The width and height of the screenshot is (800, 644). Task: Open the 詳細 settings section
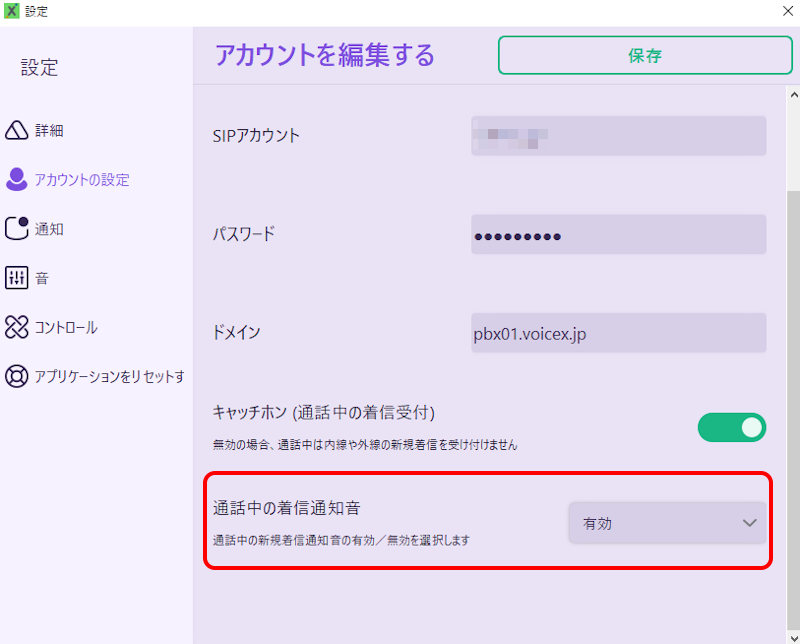[50, 131]
